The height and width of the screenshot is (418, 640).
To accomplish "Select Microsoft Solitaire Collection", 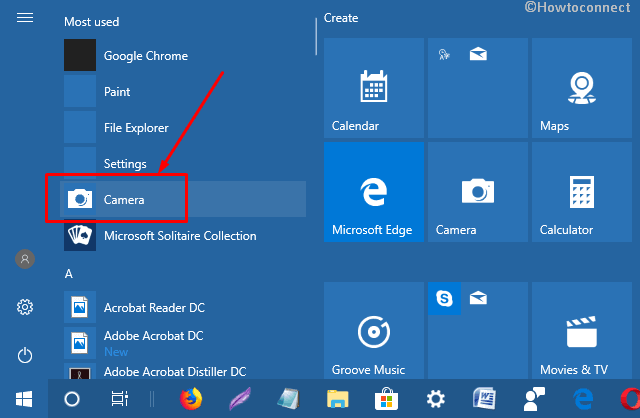I will coord(180,236).
